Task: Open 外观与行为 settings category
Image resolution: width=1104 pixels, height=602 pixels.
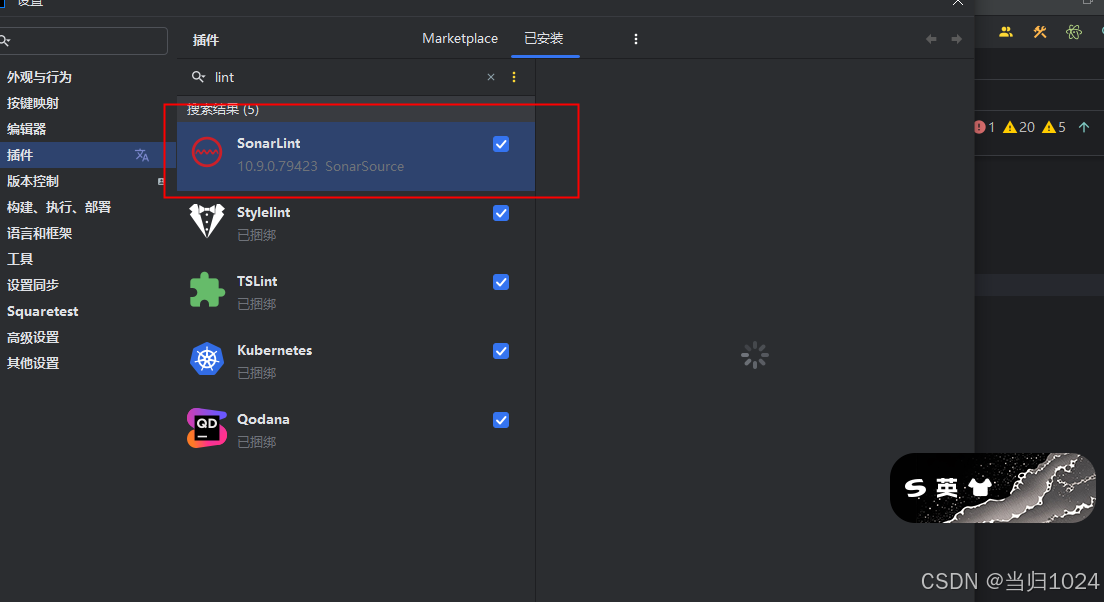Action: click(x=39, y=77)
